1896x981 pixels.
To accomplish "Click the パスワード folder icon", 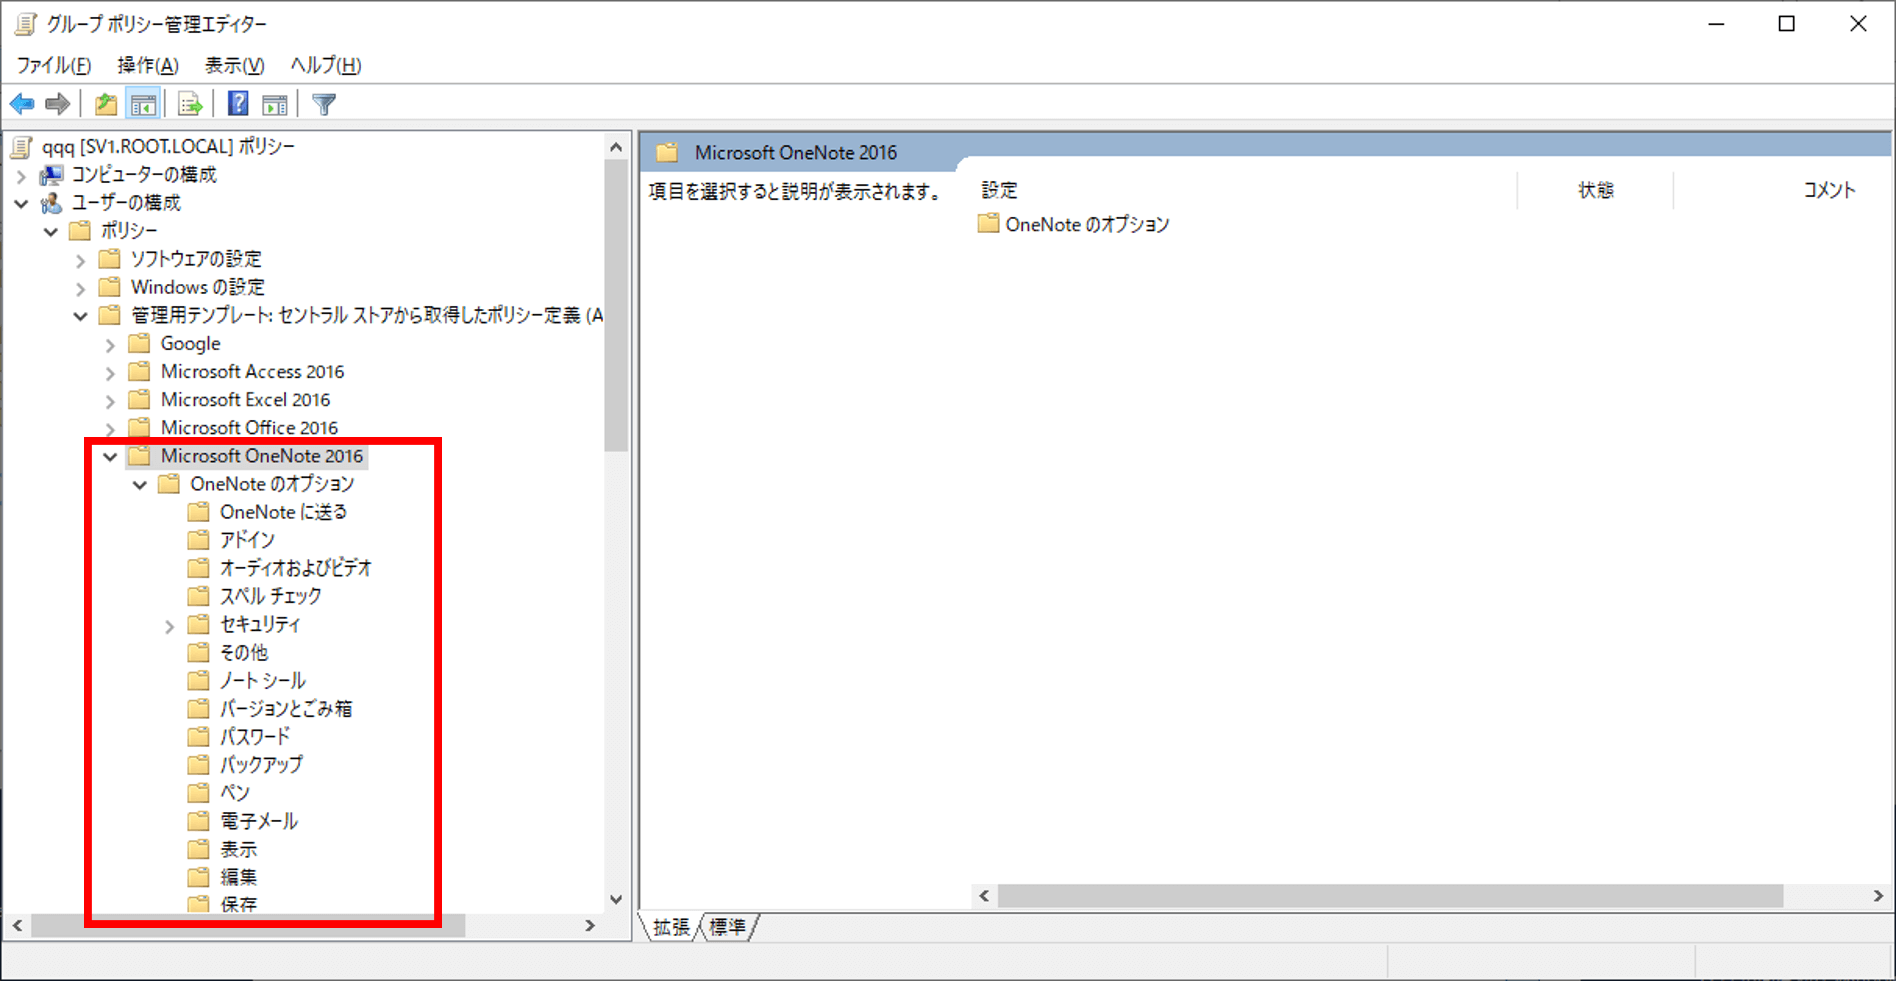I will click(x=199, y=737).
